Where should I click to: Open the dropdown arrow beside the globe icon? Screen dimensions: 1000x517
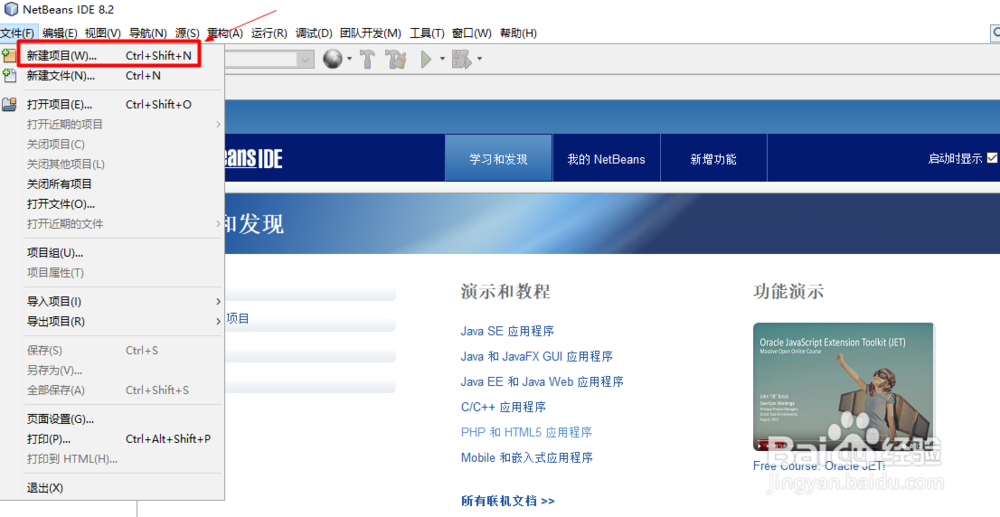tap(349, 59)
